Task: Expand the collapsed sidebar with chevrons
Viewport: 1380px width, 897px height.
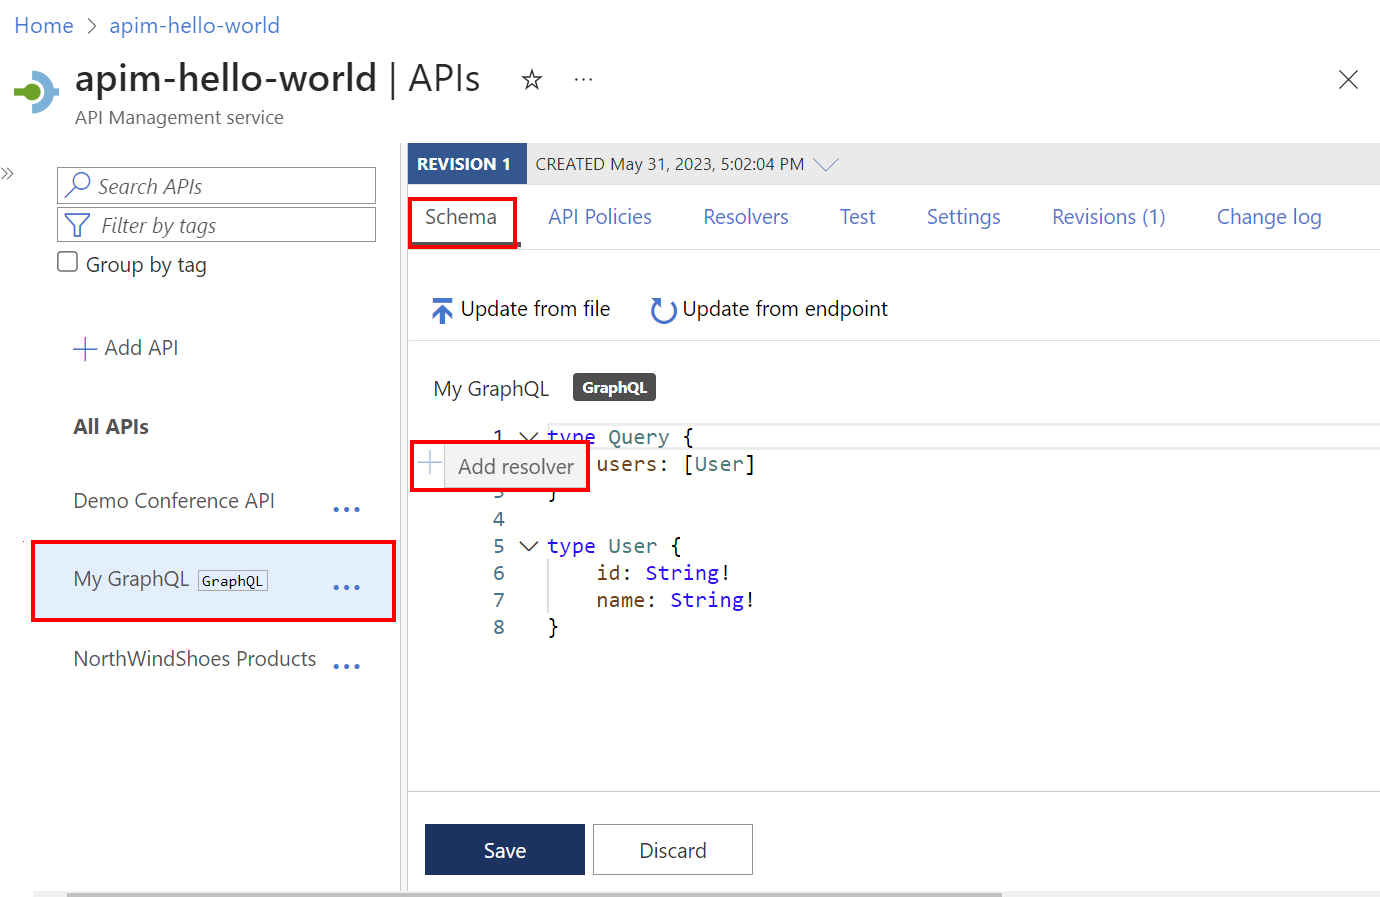Action: (8, 174)
